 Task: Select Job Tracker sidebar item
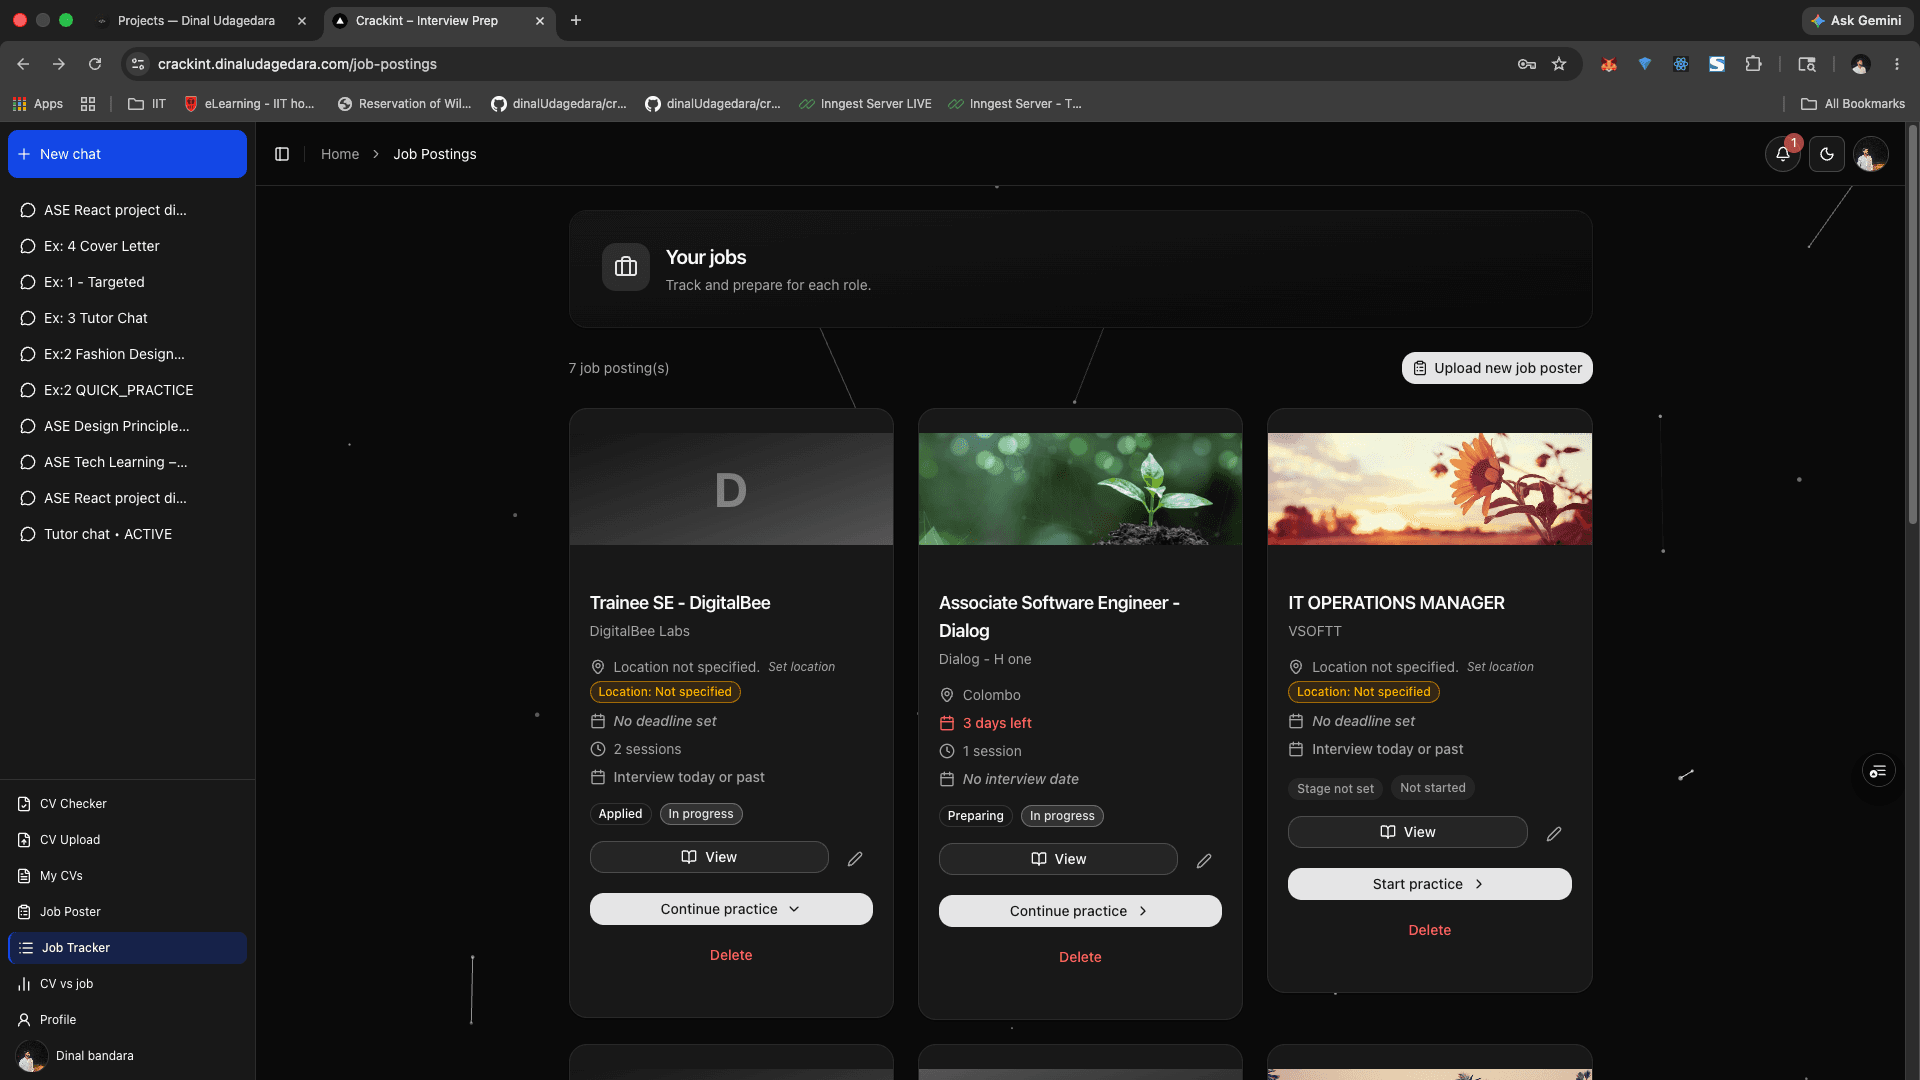(127, 948)
